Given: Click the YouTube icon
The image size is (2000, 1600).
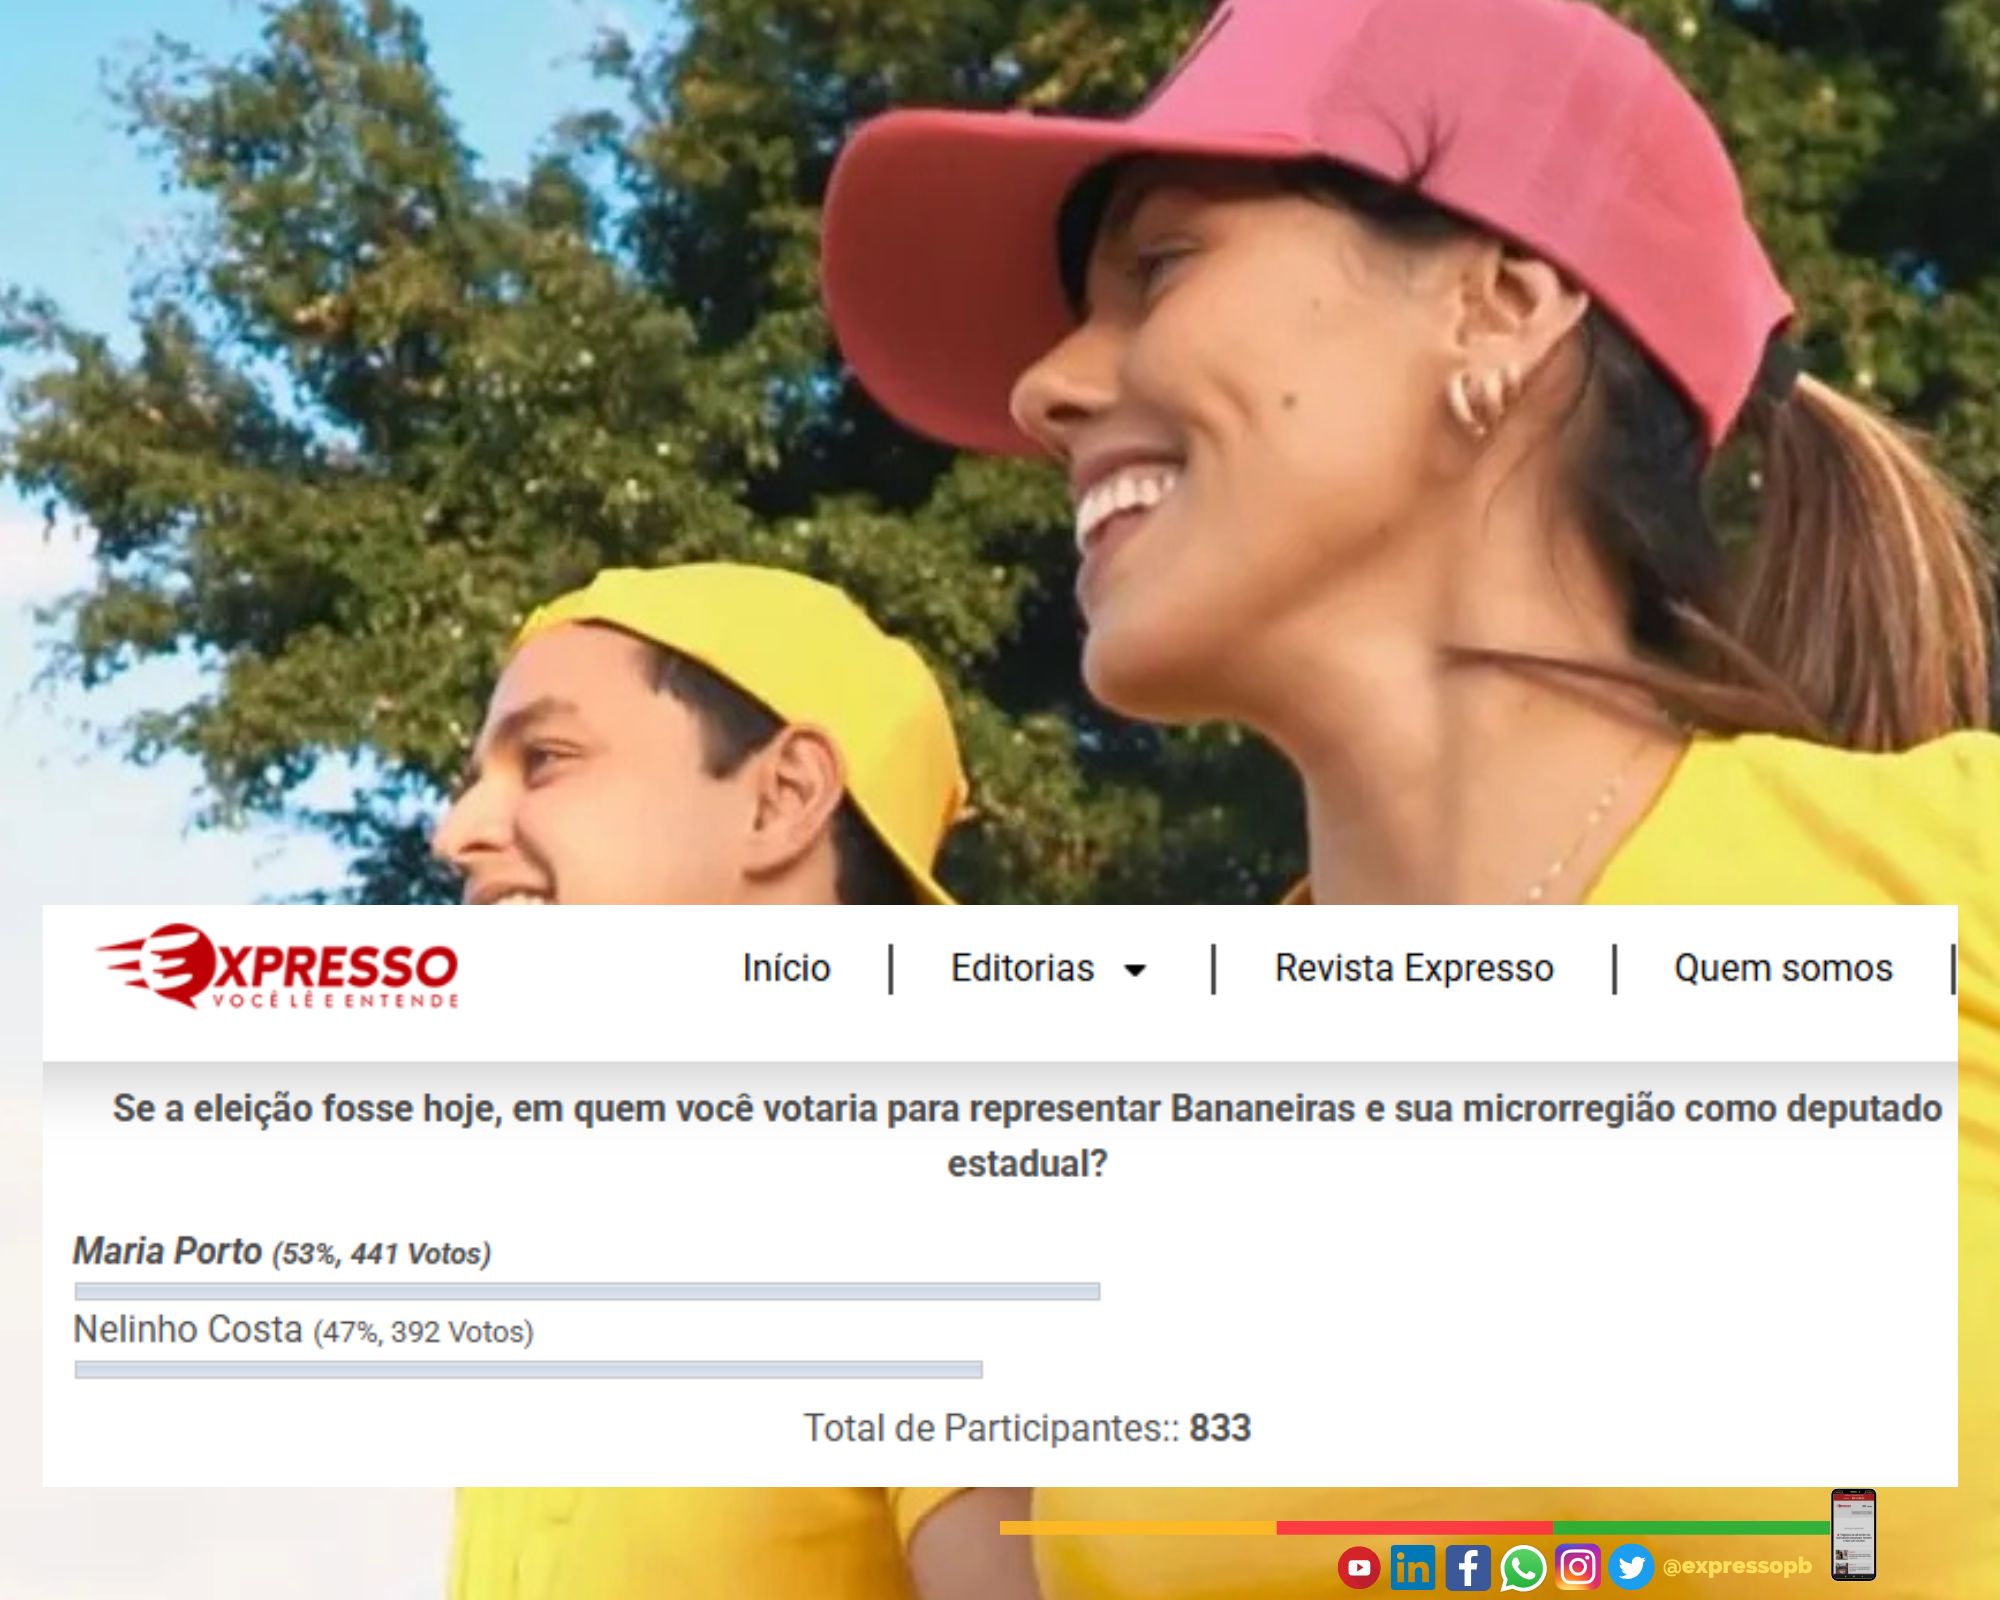Looking at the screenshot, I should tap(1359, 1567).
